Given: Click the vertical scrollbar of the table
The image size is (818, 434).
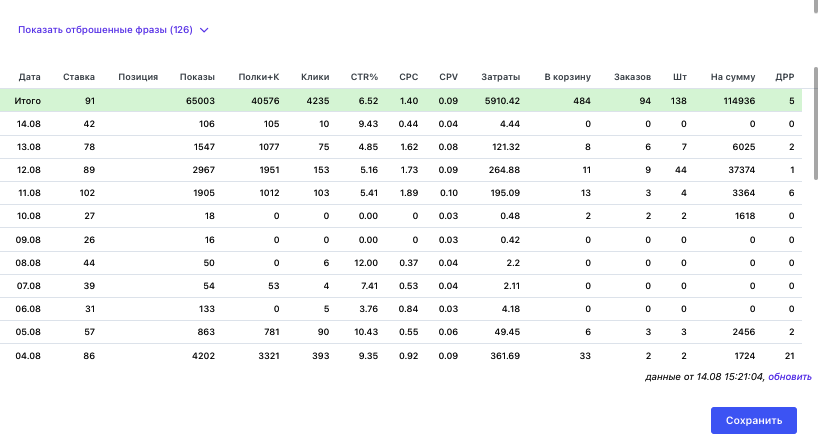Looking at the screenshot, I should (815, 124).
